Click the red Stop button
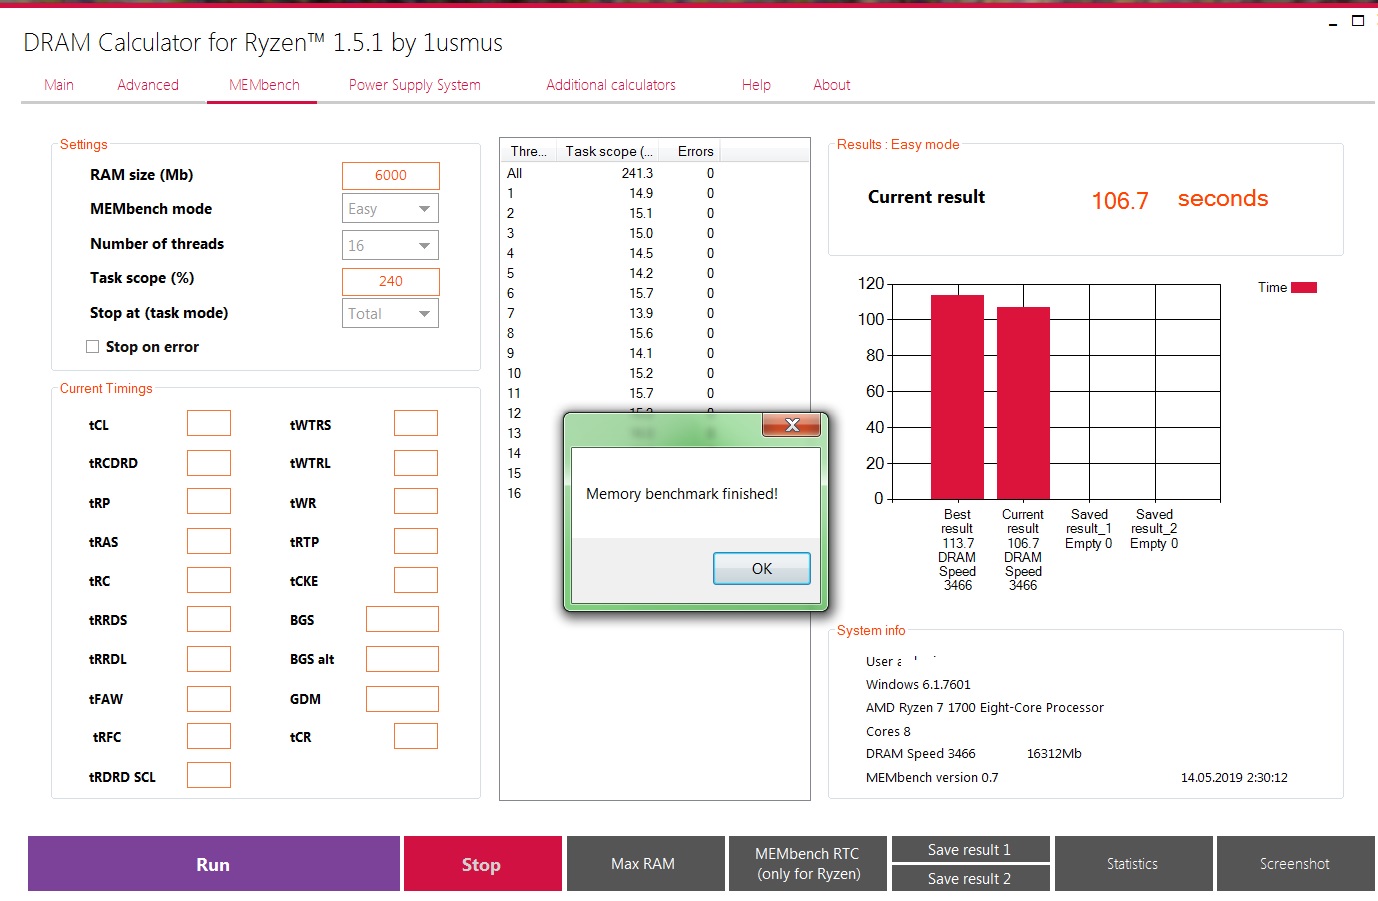This screenshot has width=1378, height=901. (x=481, y=864)
